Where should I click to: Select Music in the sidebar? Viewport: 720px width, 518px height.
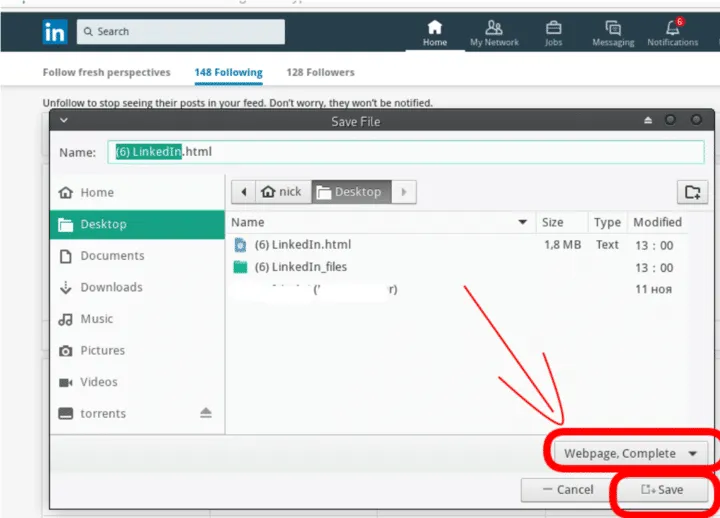137,319
